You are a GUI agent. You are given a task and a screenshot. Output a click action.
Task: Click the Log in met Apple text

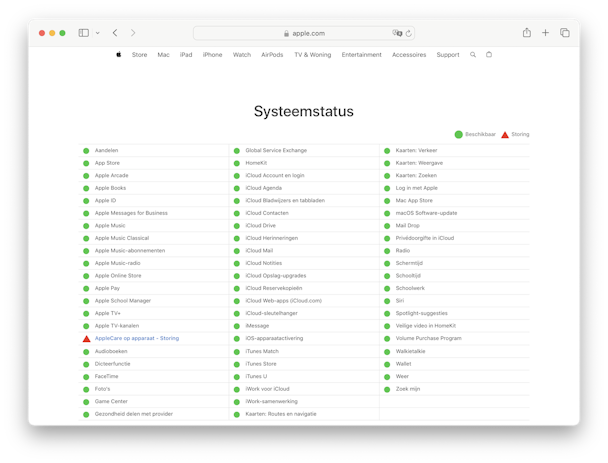coord(416,188)
